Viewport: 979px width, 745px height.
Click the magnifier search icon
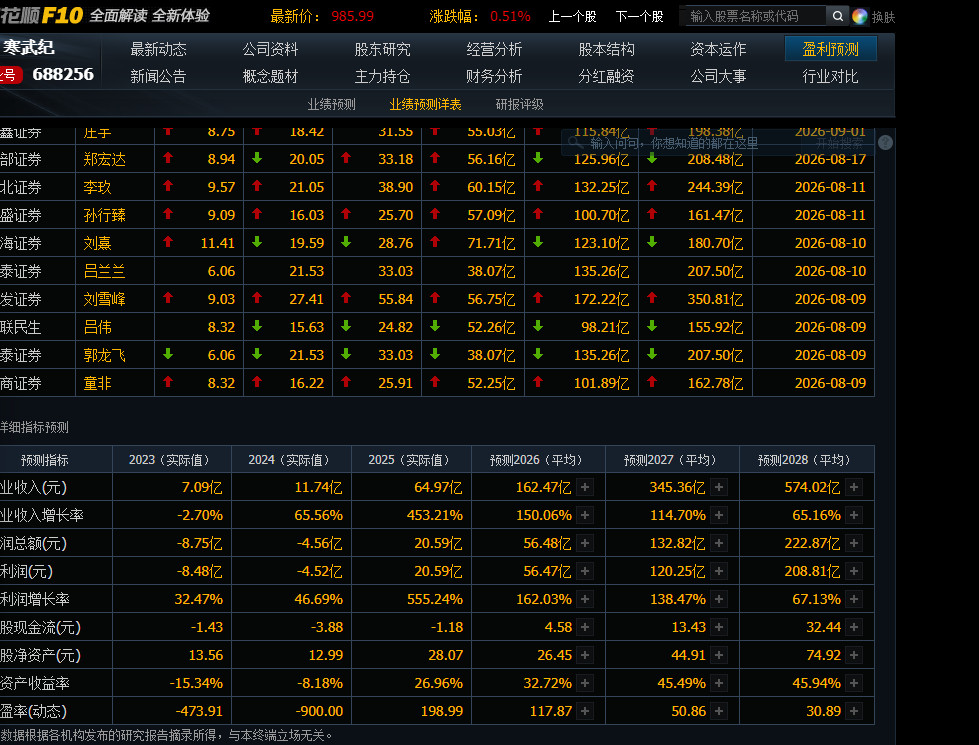(837, 16)
